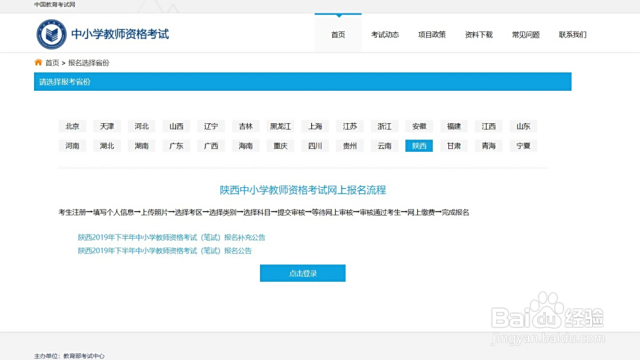Select province 北京
Image resolution: width=640 pixels, height=360 pixels.
[72, 126]
